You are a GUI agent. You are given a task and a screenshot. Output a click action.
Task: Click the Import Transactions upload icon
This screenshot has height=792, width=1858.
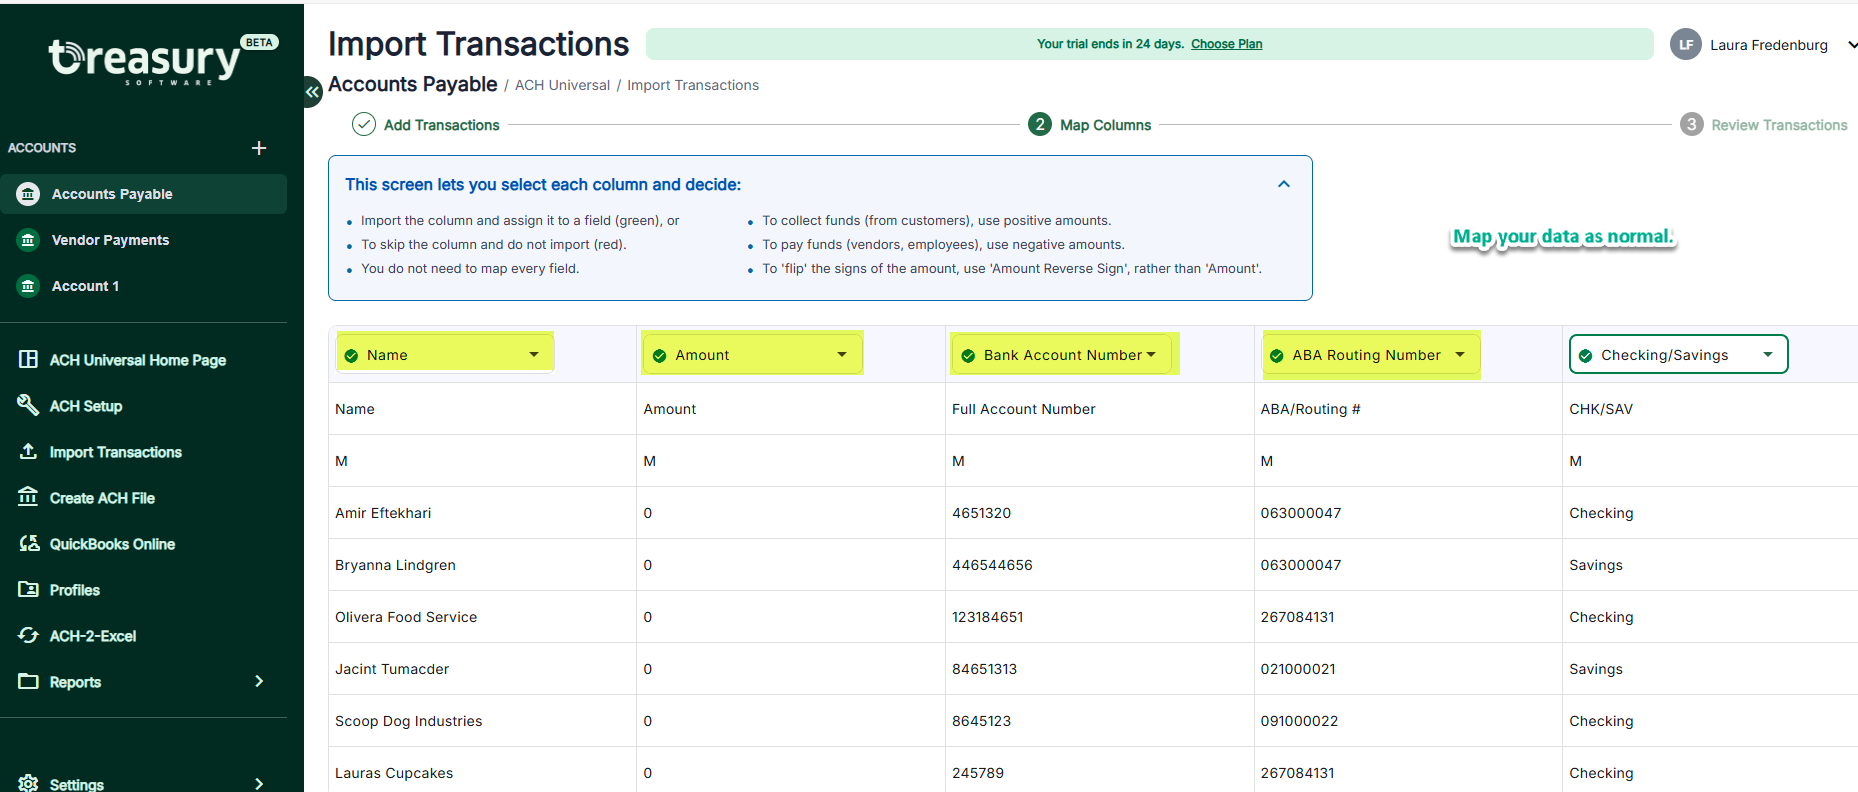[28, 451]
